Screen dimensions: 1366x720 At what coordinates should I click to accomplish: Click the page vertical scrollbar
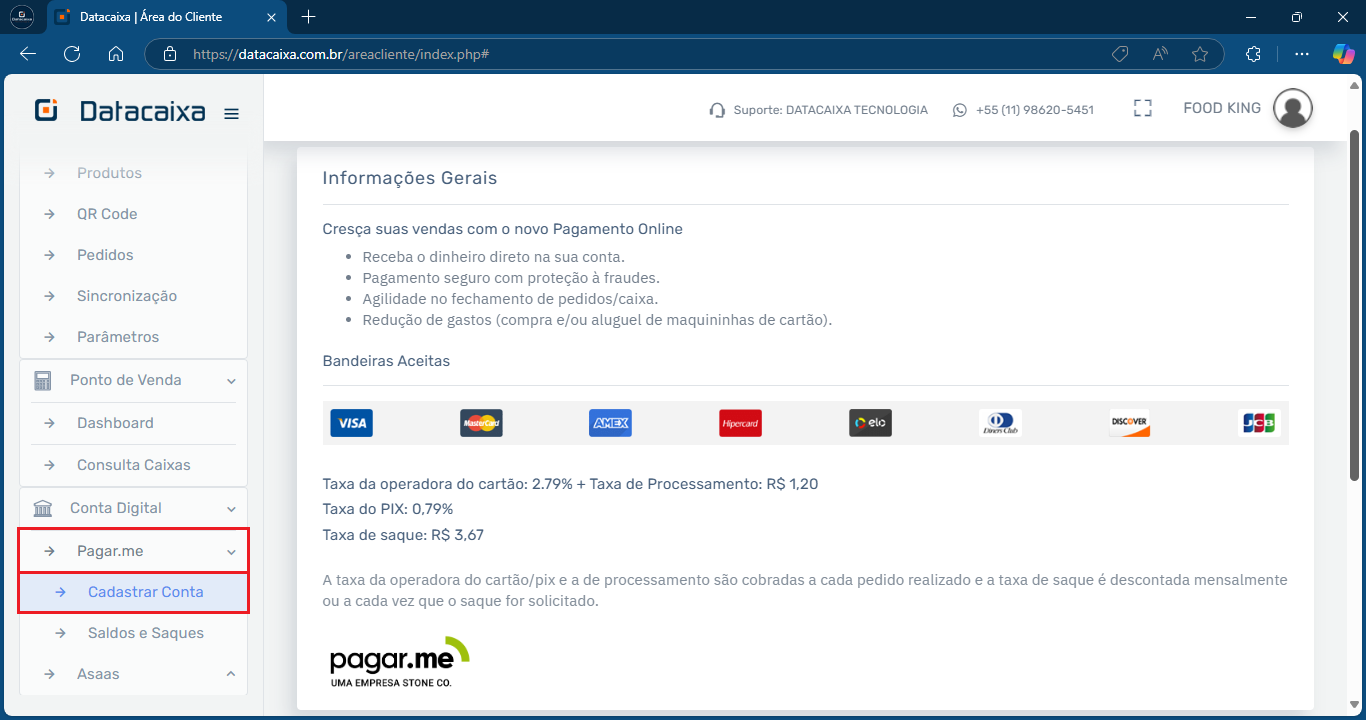pyautogui.click(x=1356, y=300)
